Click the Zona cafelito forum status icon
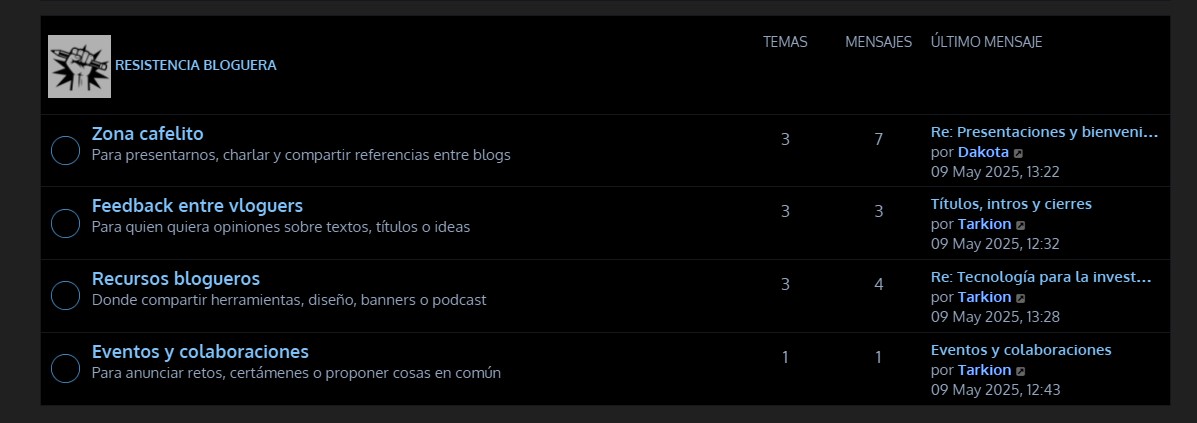This screenshot has height=423, width=1197. pyautogui.click(x=65, y=150)
